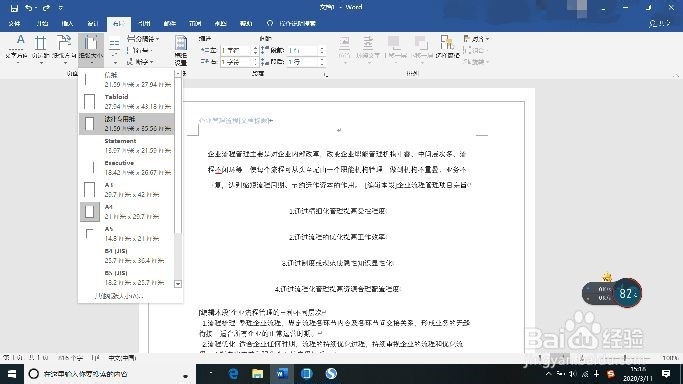Screen dimensions: 683x384
Task: Choose B4 (JIS) paper size
Action: tap(127, 256)
